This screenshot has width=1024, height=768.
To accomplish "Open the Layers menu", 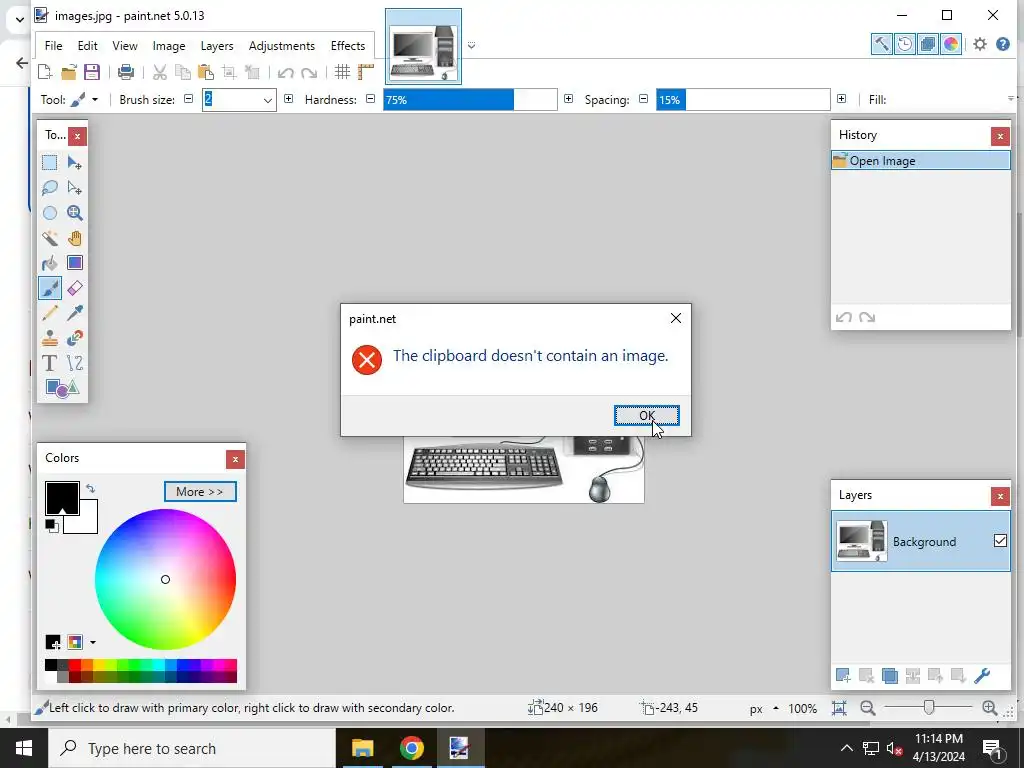I will (x=217, y=46).
